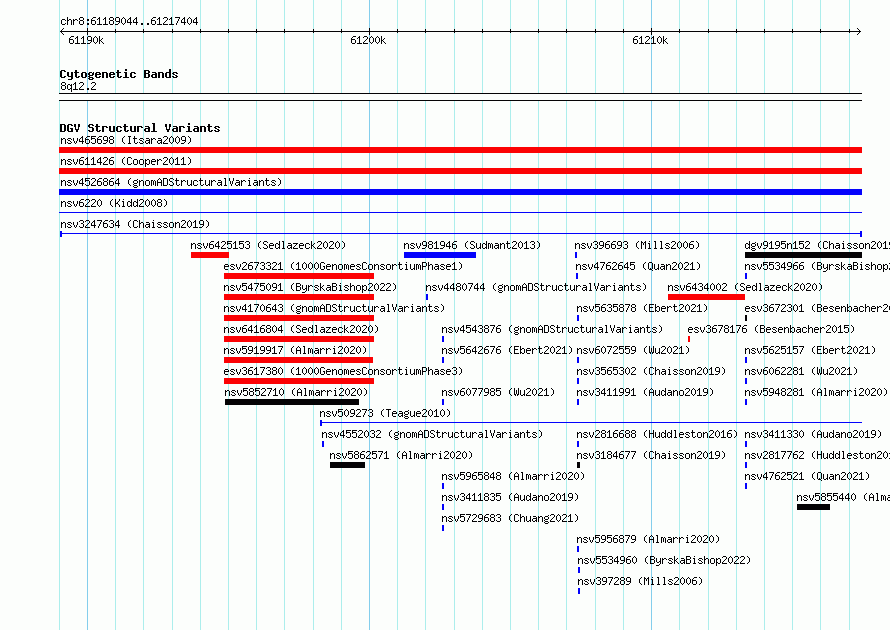
Task: Click esv3678176 (Besenbacher2015) label
Action: [x=771, y=329]
